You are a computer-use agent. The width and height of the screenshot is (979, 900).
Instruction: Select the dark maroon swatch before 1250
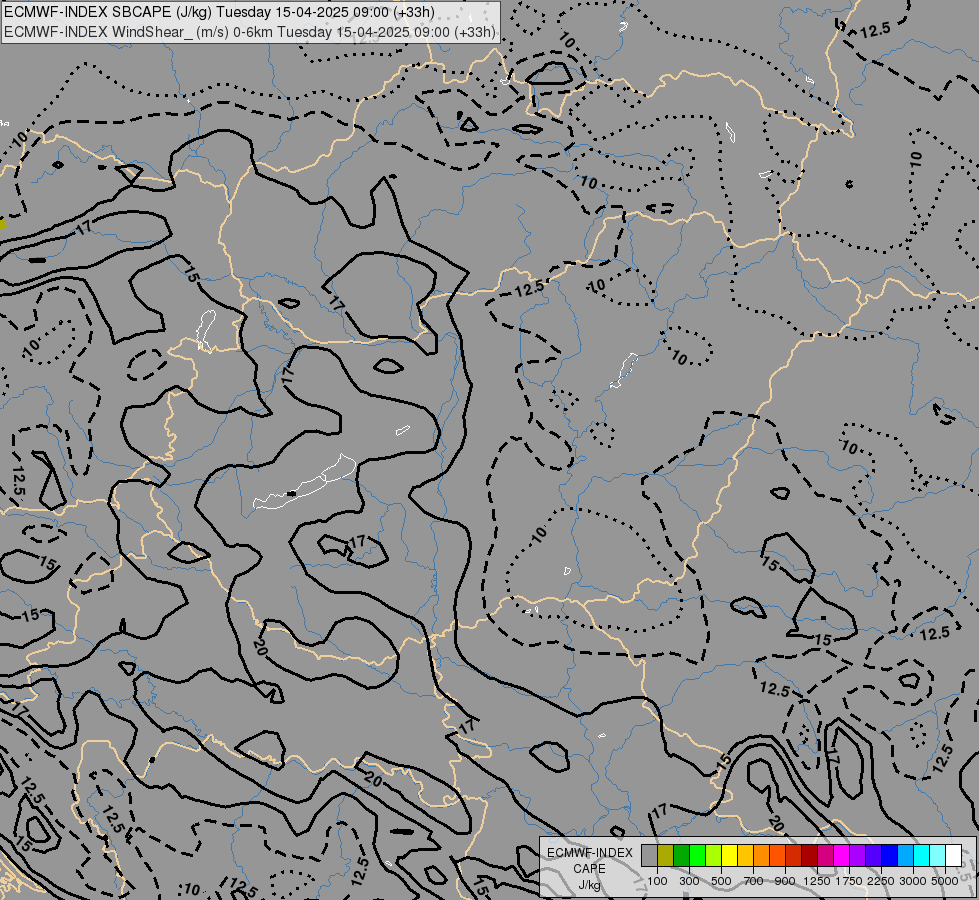click(x=809, y=856)
